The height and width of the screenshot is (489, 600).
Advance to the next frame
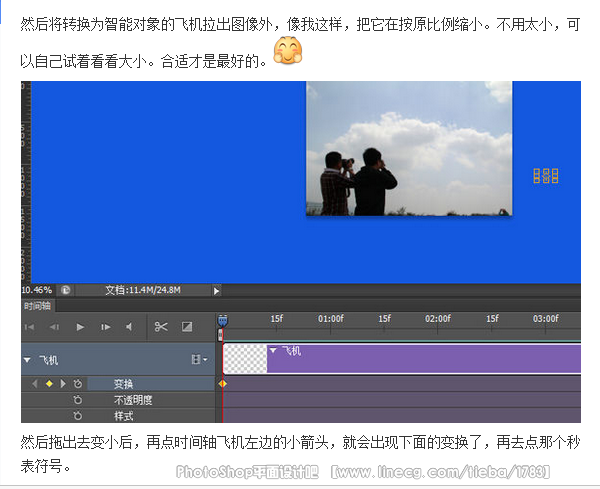pos(106,327)
